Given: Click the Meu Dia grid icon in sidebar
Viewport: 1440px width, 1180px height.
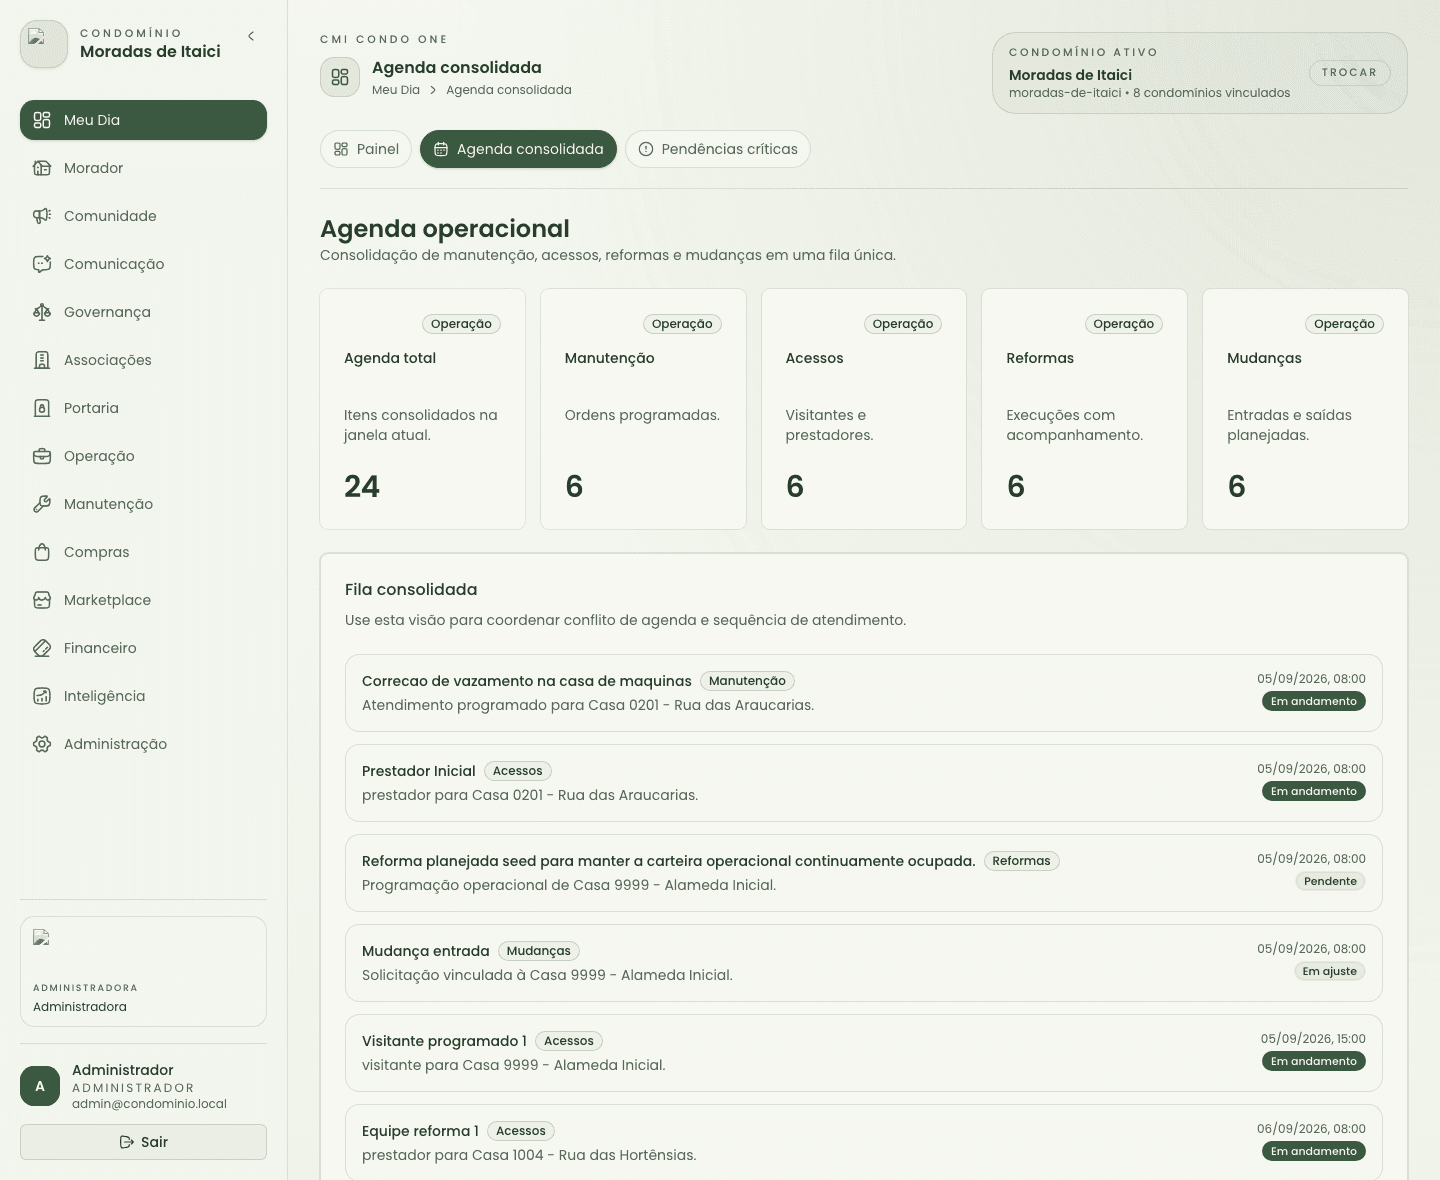Looking at the screenshot, I should click(x=42, y=120).
